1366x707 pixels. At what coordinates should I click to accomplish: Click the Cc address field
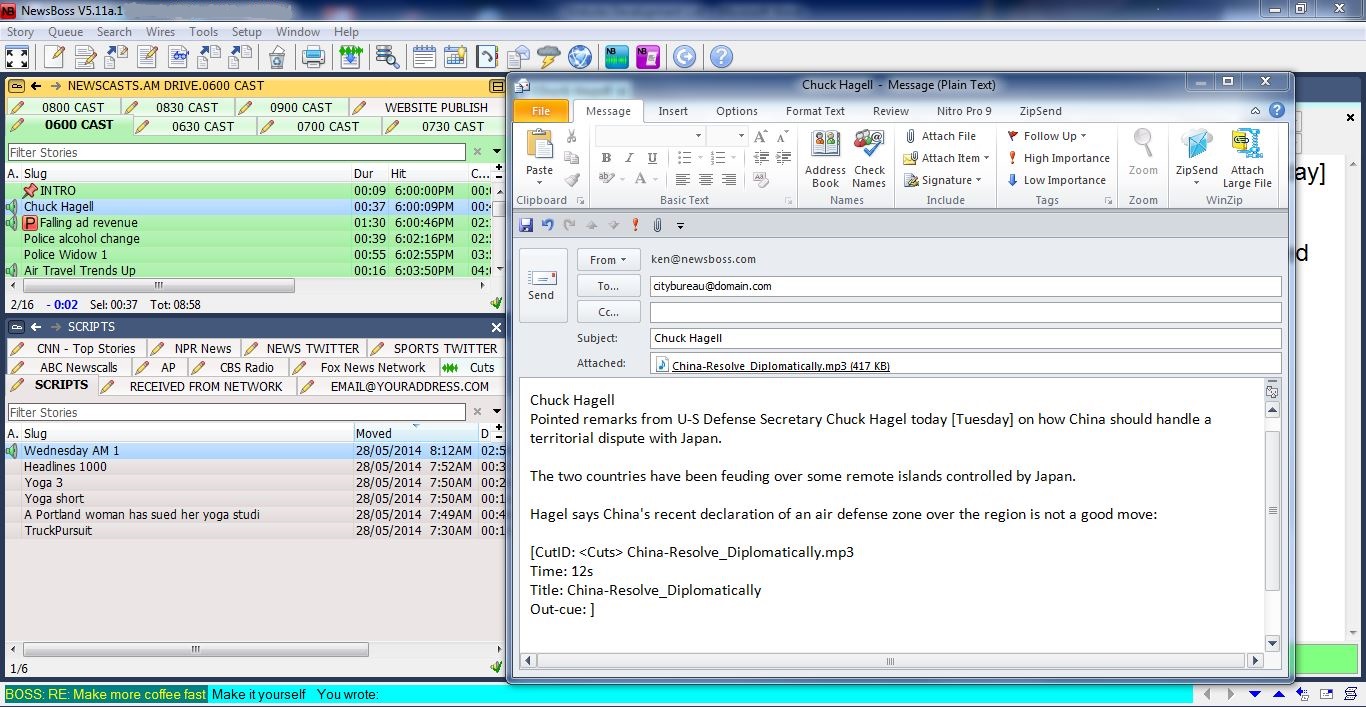coord(965,312)
